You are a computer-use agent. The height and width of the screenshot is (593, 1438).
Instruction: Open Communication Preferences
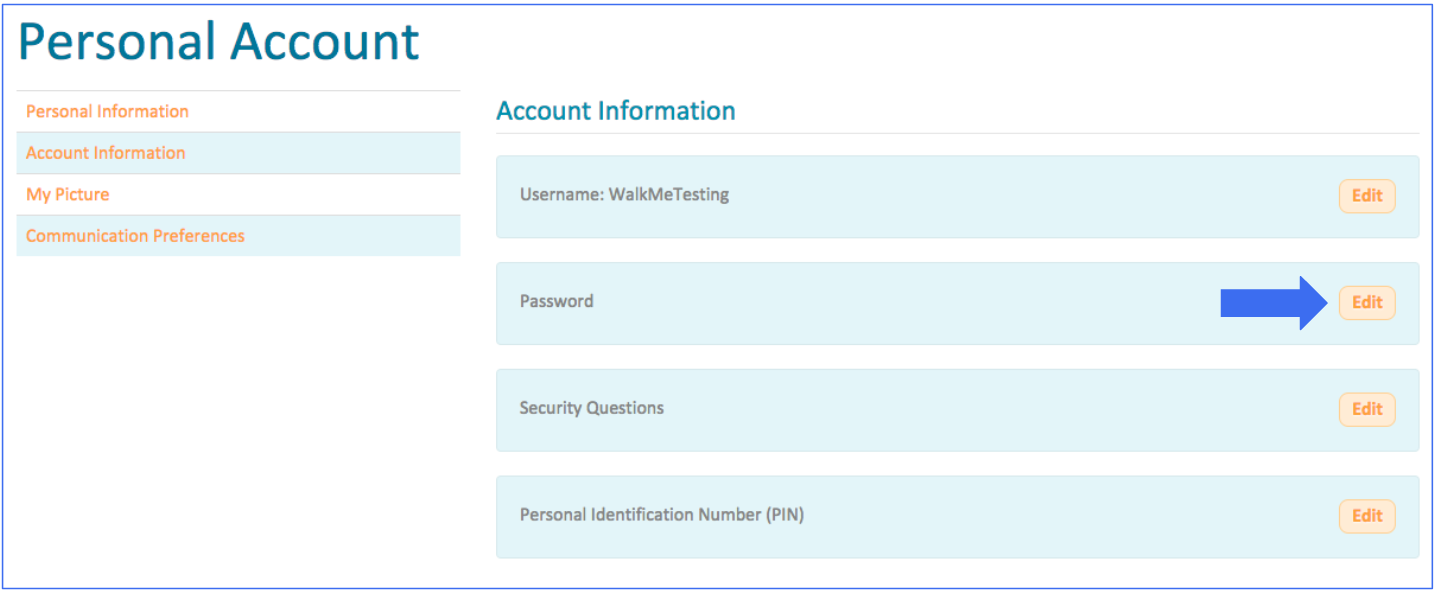pos(135,236)
